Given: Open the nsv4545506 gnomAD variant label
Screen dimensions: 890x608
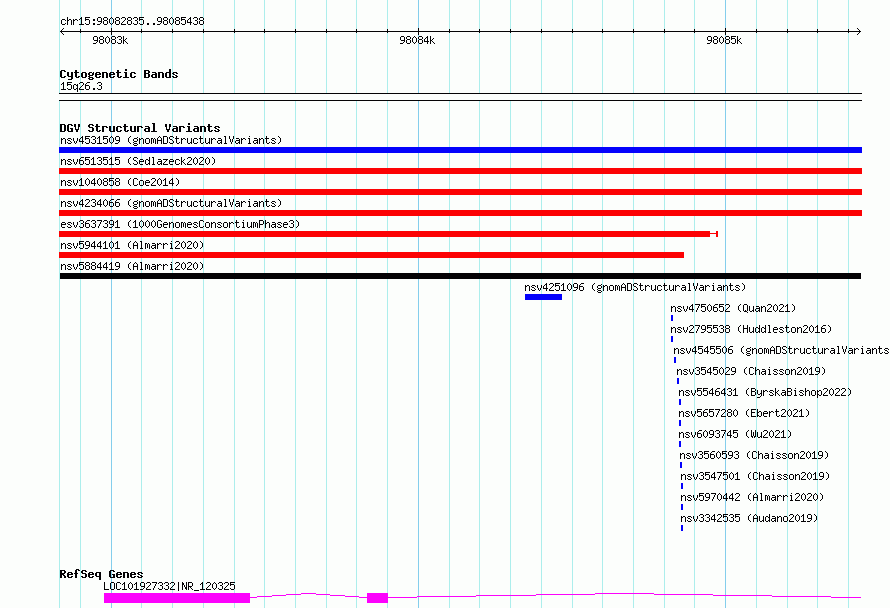Looking at the screenshot, I should pyautogui.click(x=781, y=350).
